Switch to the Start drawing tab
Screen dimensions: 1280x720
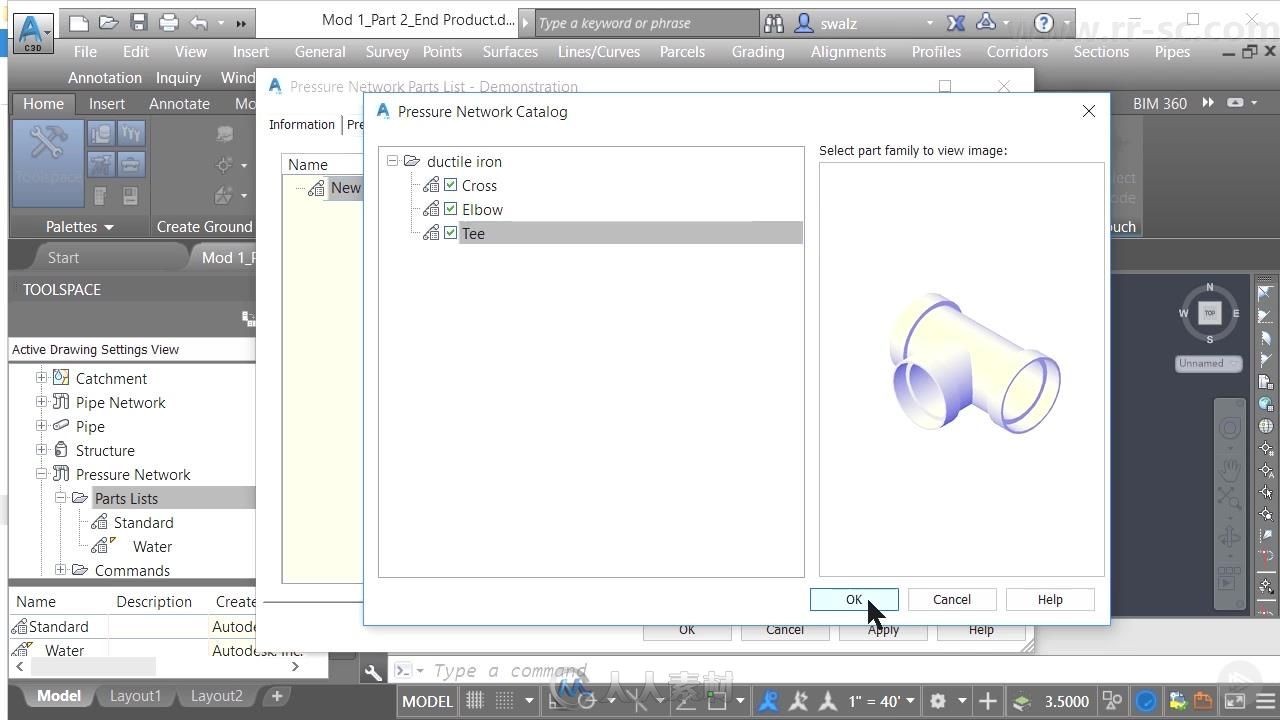(63, 257)
